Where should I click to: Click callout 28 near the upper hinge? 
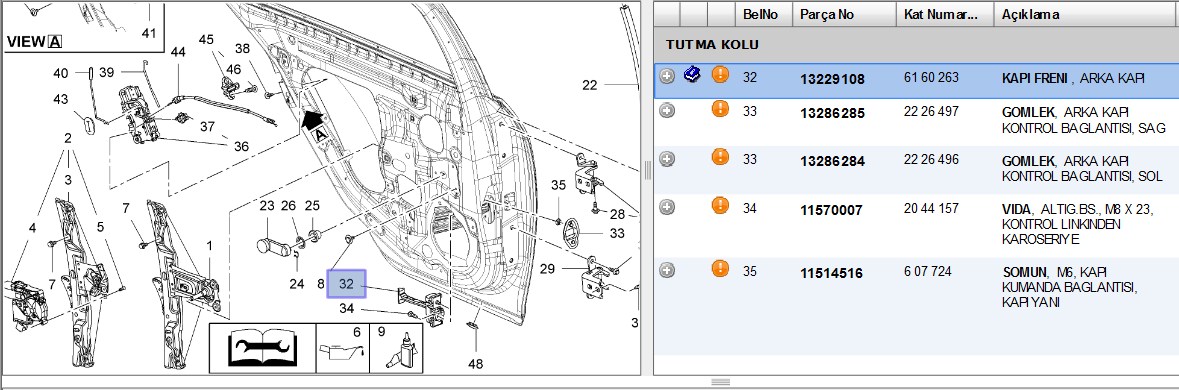coord(617,214)
